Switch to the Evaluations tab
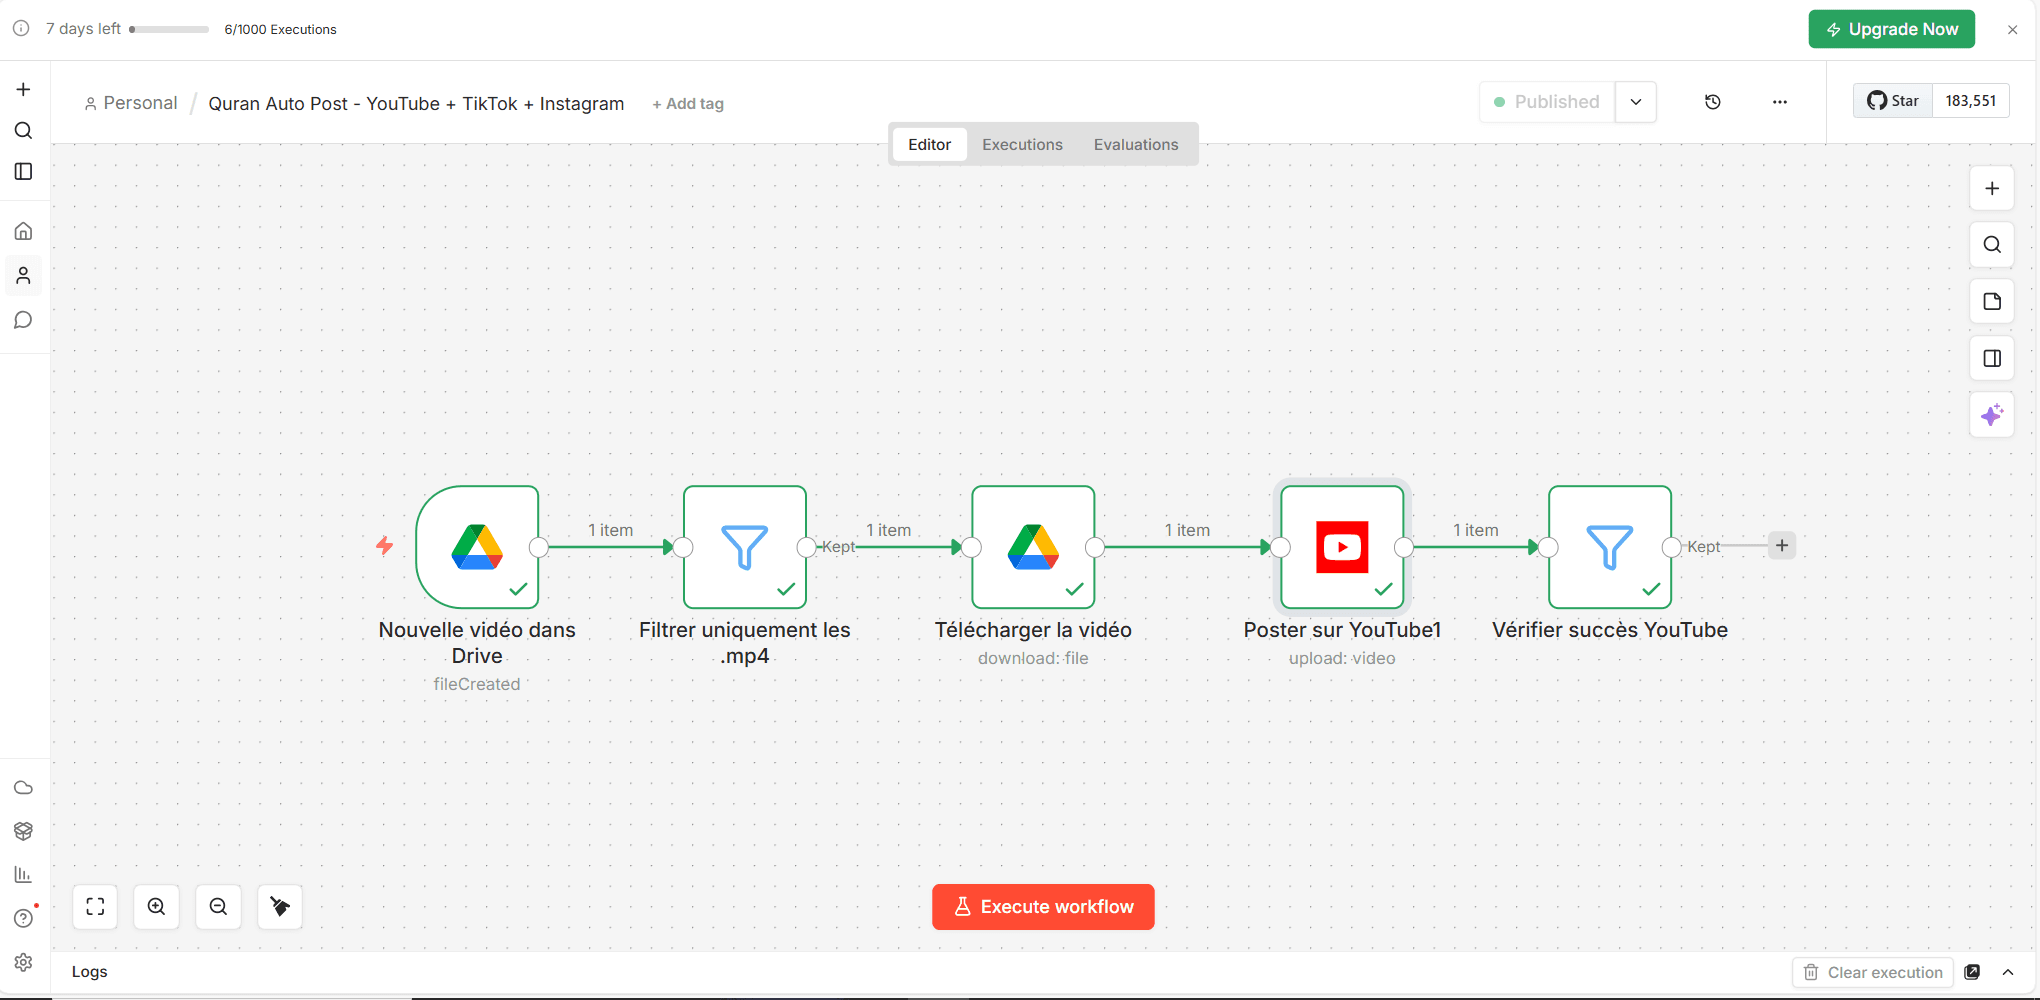 point(1136,144)
